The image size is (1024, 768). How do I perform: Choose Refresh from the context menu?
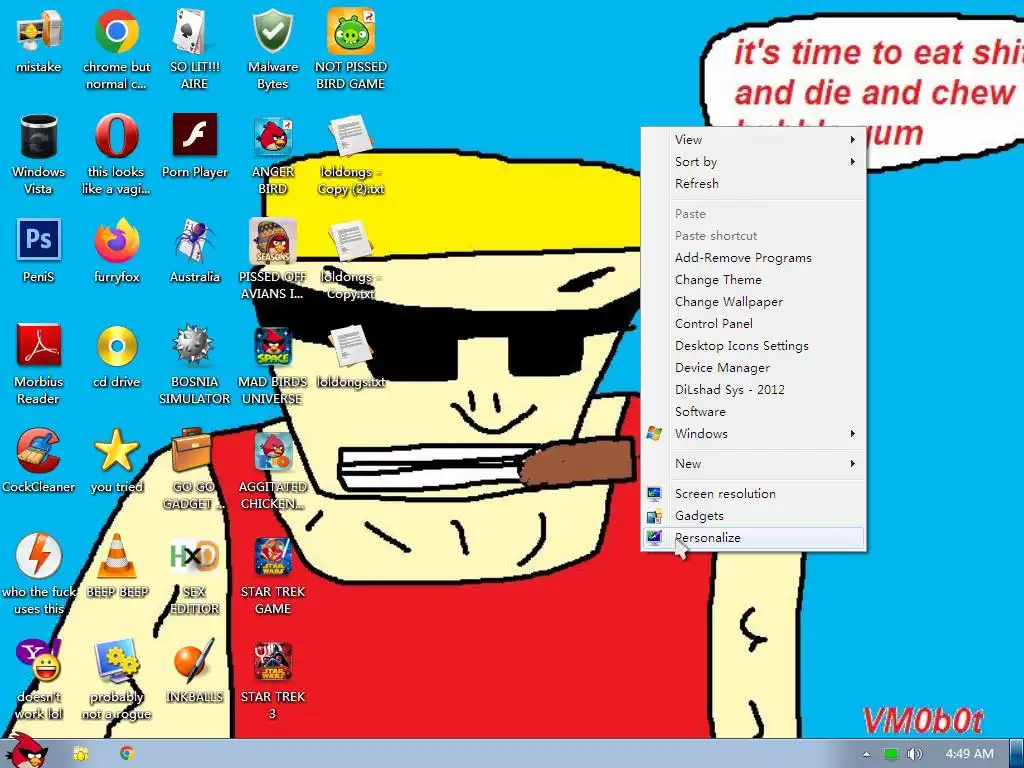coord(754,184)
